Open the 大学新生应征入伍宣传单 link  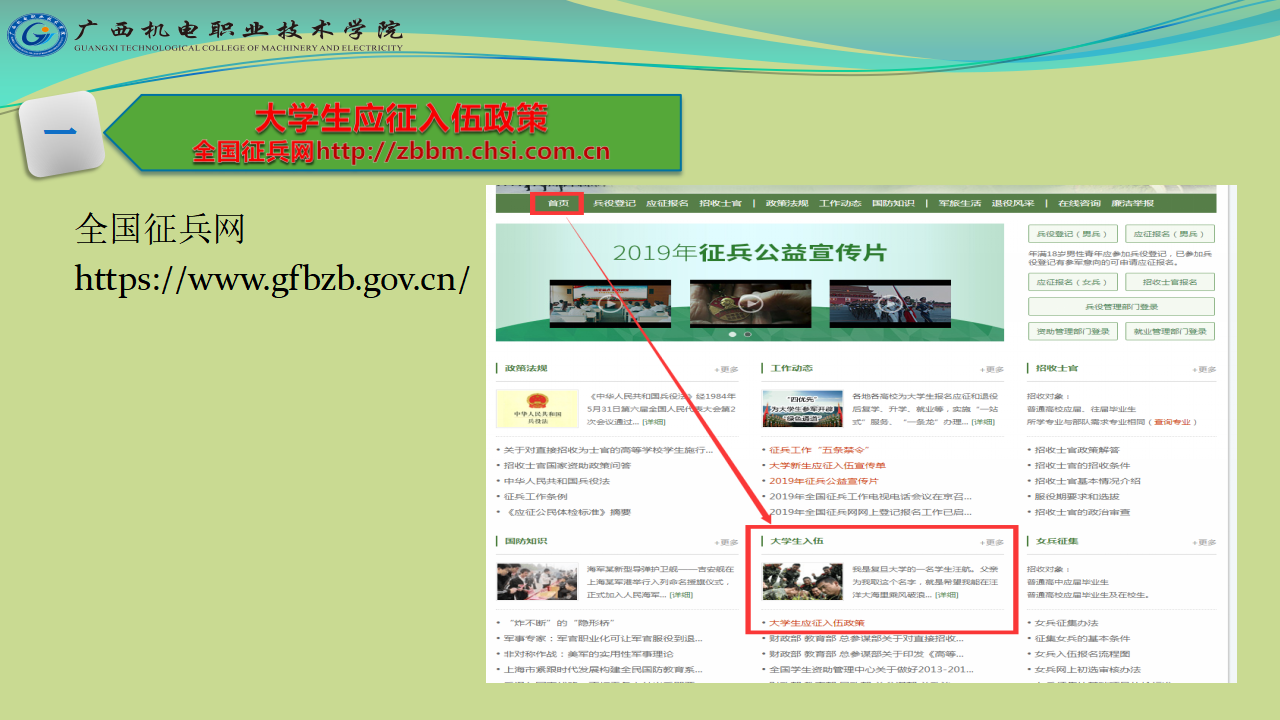tap(827, 466)
